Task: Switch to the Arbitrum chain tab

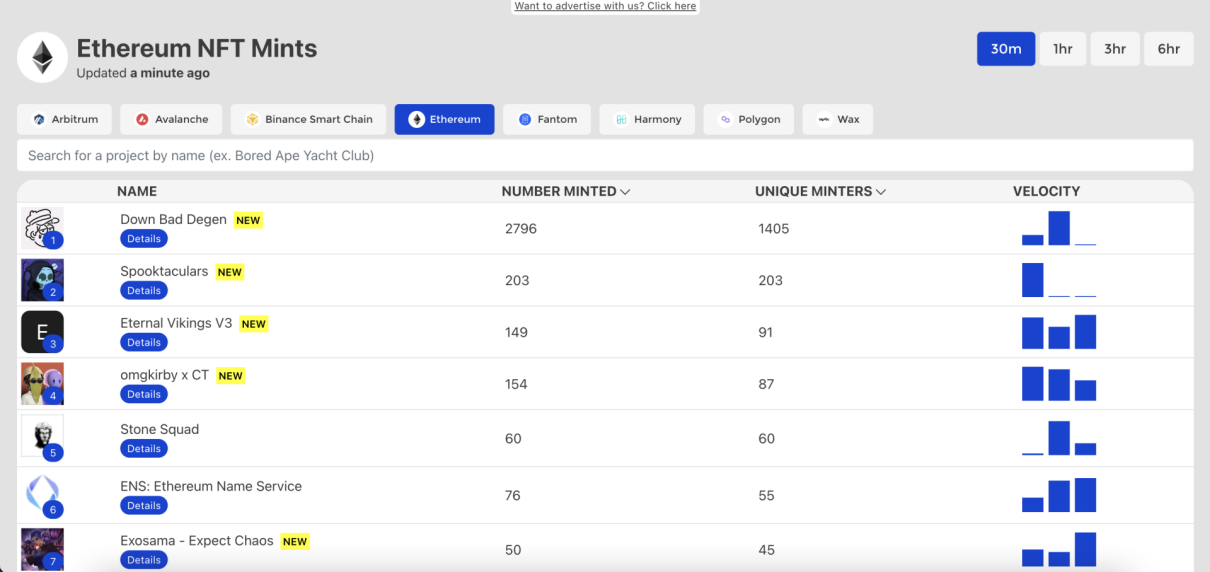Action: [x=65, y=119]
